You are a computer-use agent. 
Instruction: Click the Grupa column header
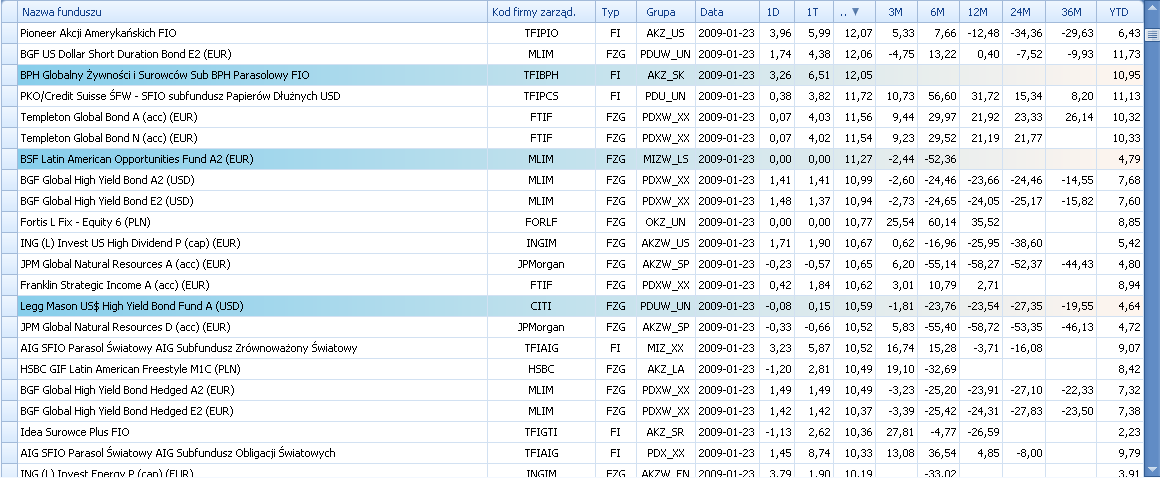(665, 12)
